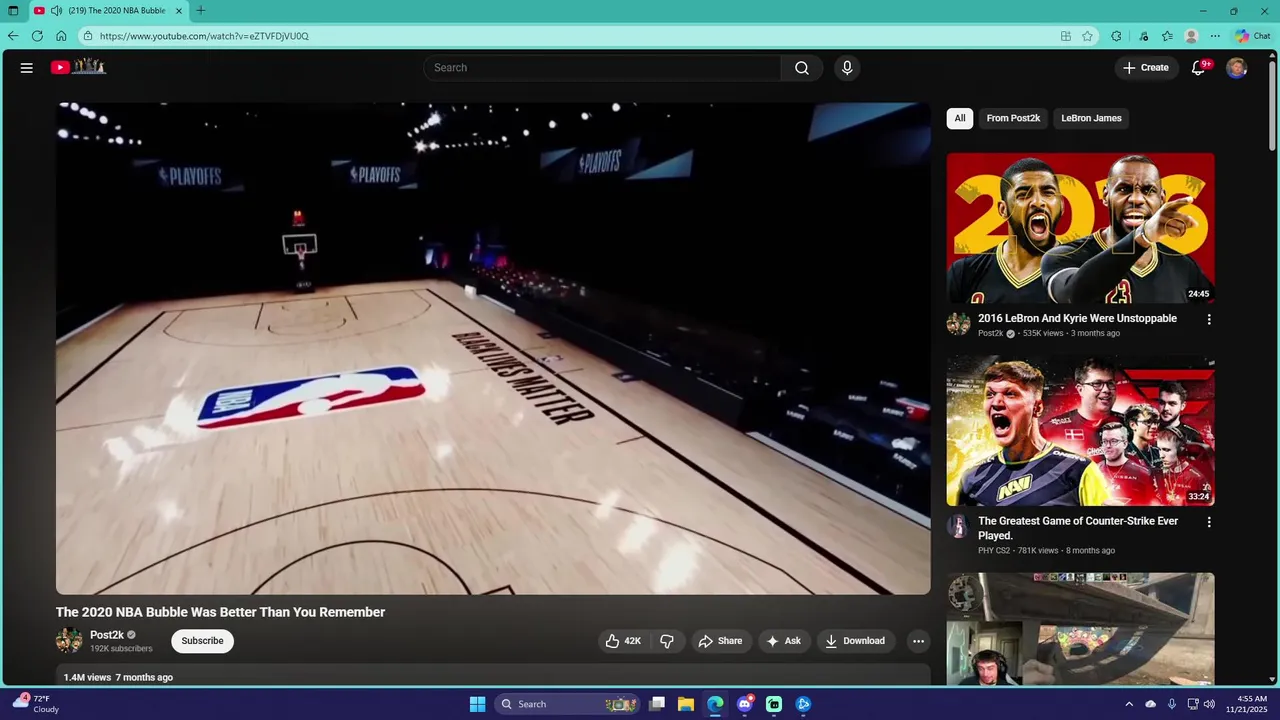The width and height of the screenshot is (1280, 720).
Task: Open the Edge tab actions menu
Action: (13, 11)
